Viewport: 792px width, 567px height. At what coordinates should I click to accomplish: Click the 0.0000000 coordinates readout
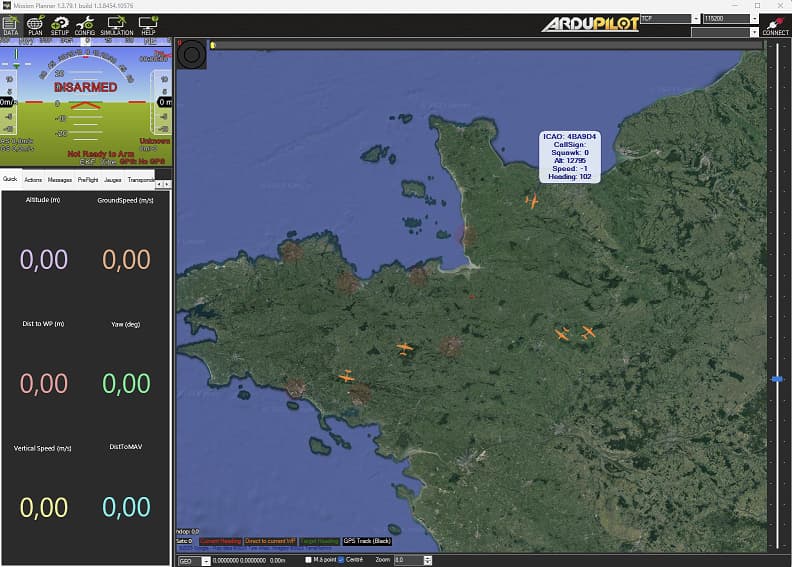(x=239, y=560)
